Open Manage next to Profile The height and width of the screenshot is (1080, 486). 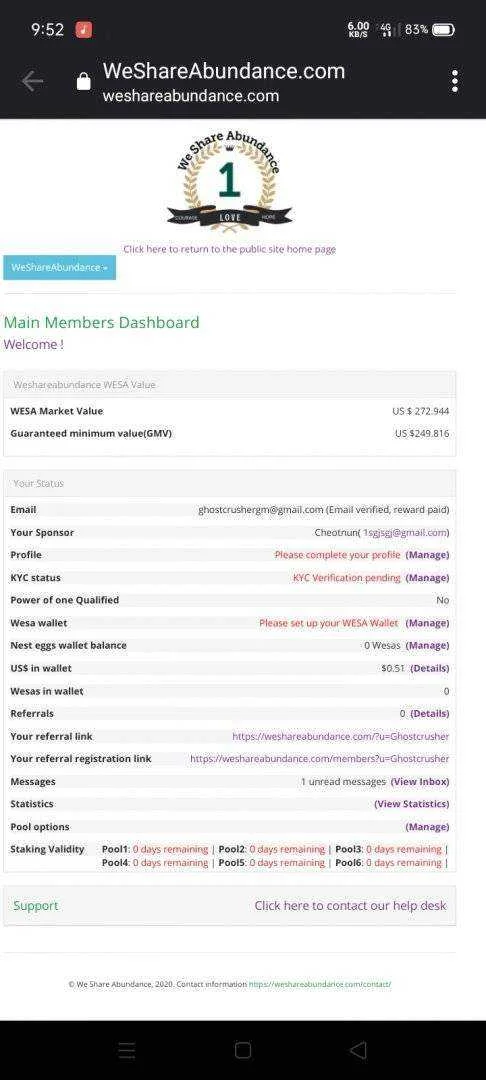click(x=427, y=555)
